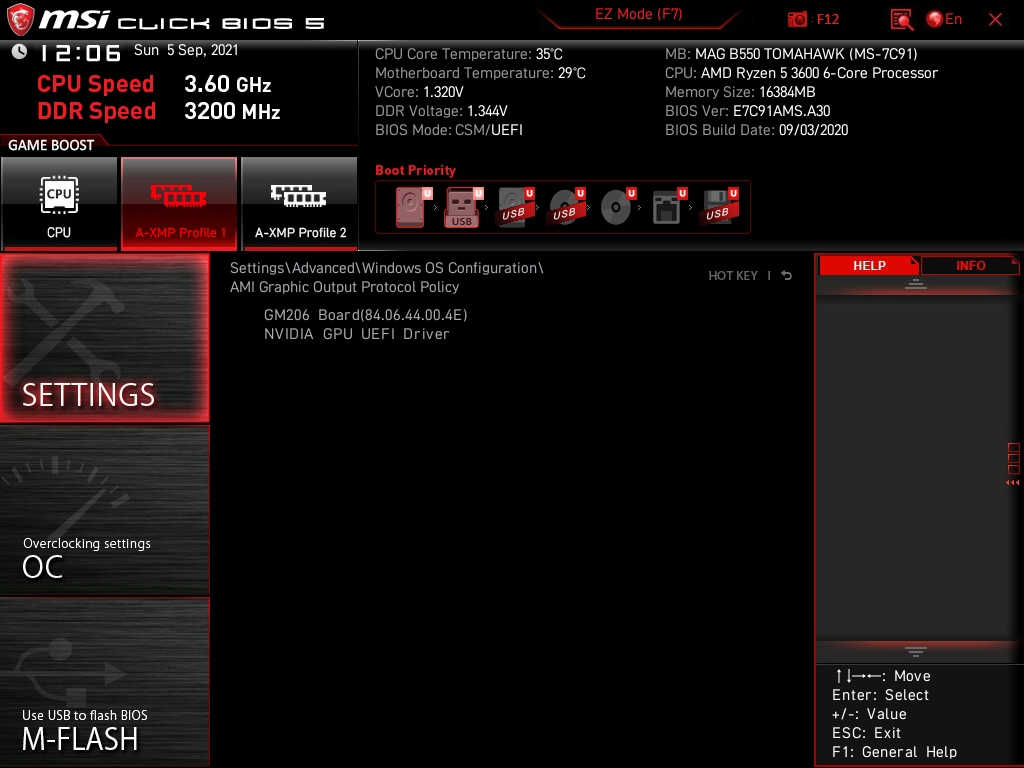Click the MB MAG B550 TOMAHAWK text
1024x768 pixels.
pyautogui.click(x=791, y=54)
